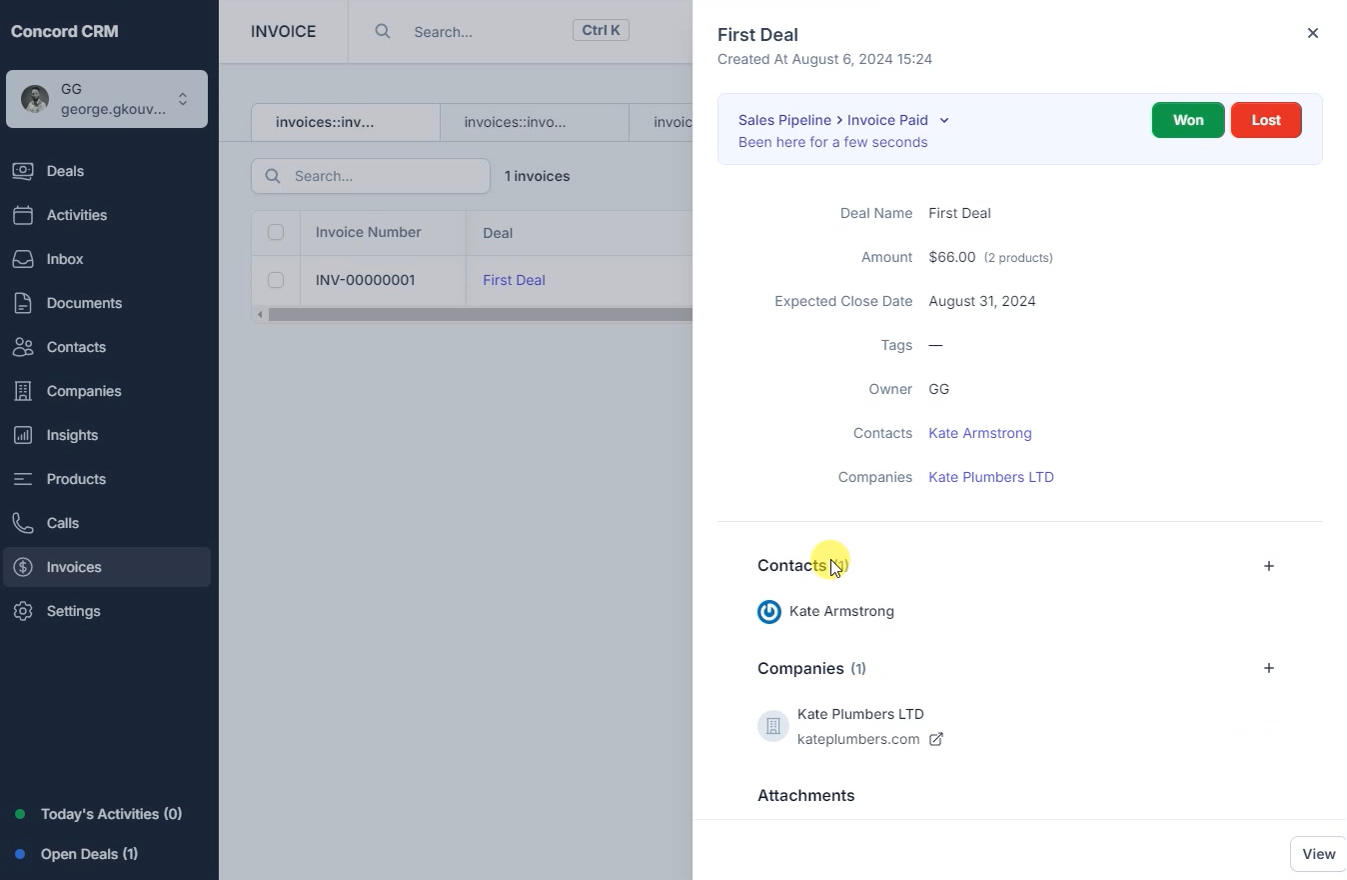Check the checkbox for invoice INV-00000001

[276, 280]
